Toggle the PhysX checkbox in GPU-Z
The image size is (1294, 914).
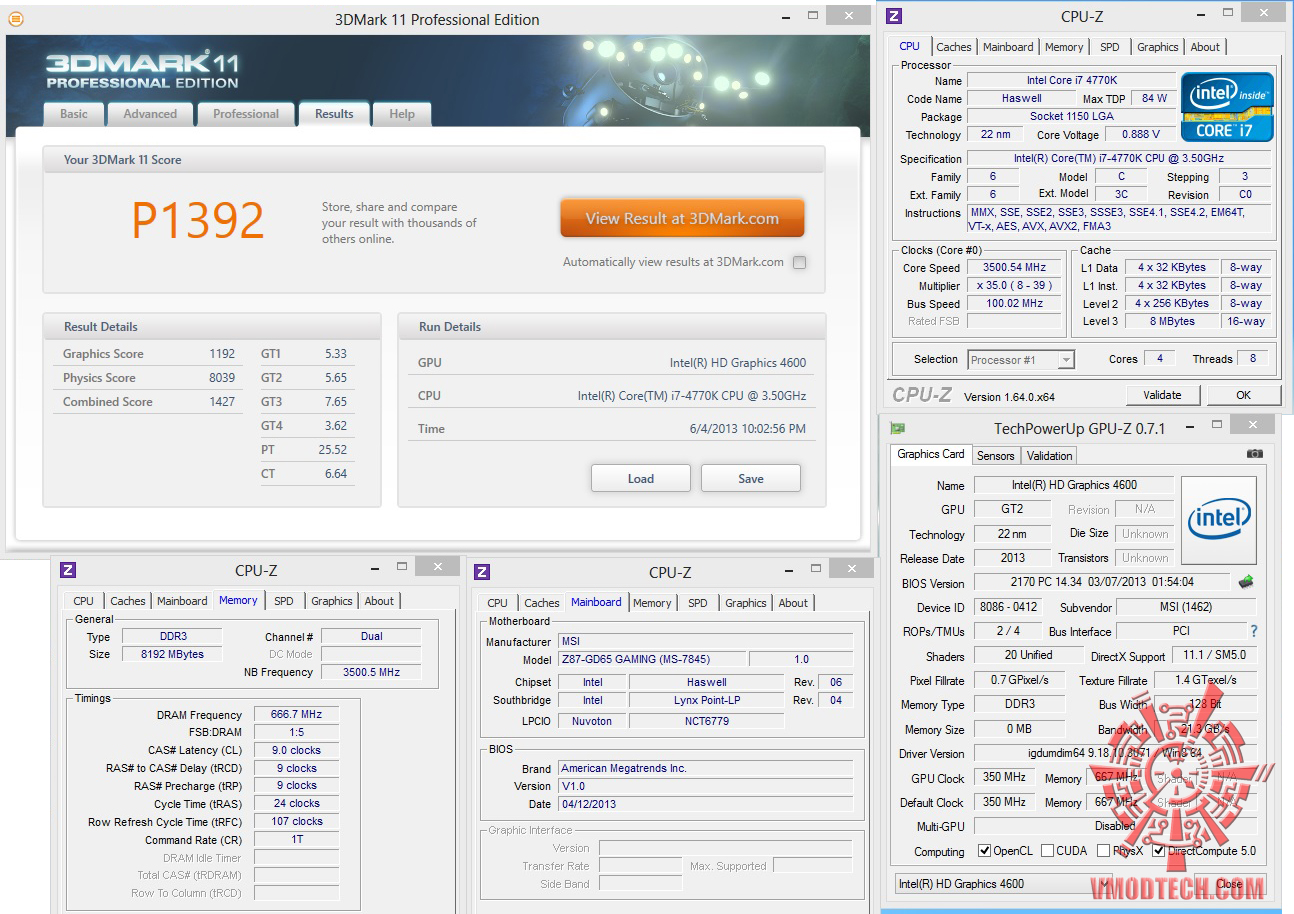[1103, 851]
